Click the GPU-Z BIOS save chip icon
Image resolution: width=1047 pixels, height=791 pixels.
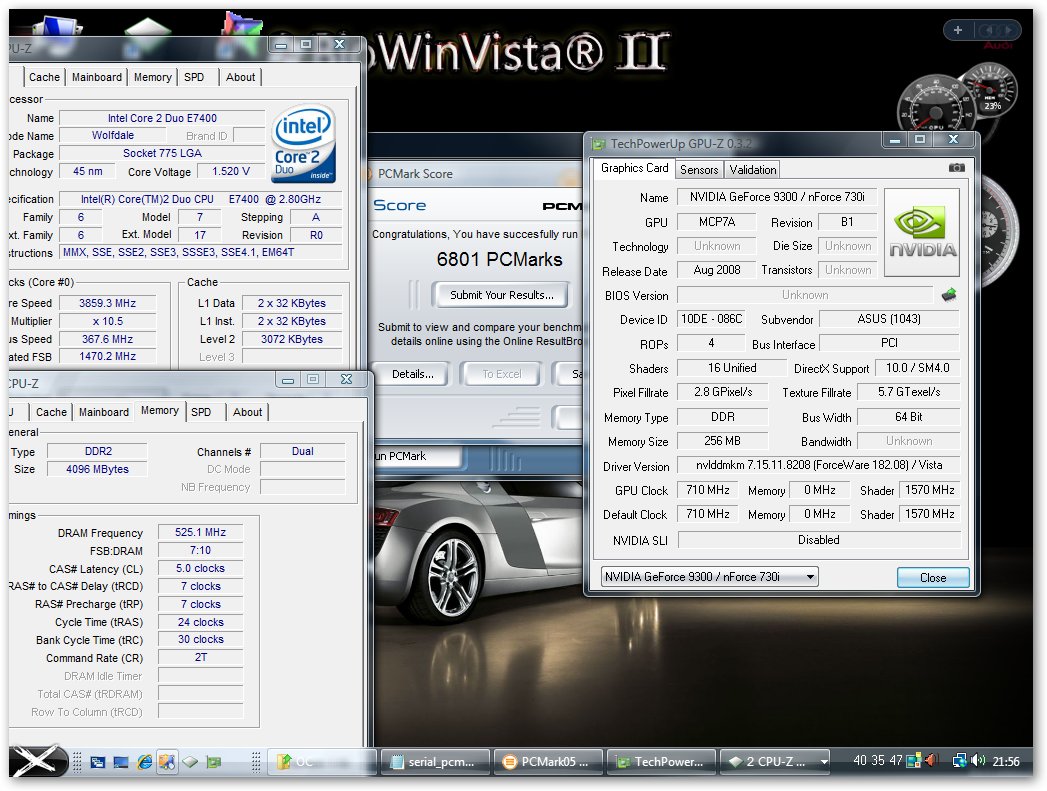[949, 294]
